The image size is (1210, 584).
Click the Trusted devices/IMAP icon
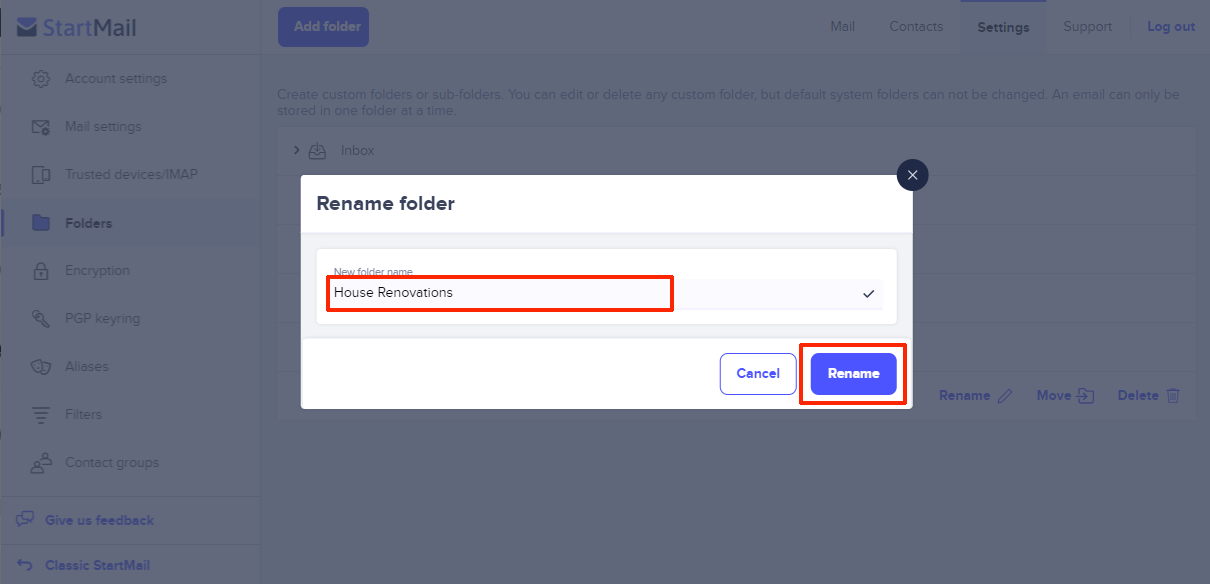coord(41,175)
